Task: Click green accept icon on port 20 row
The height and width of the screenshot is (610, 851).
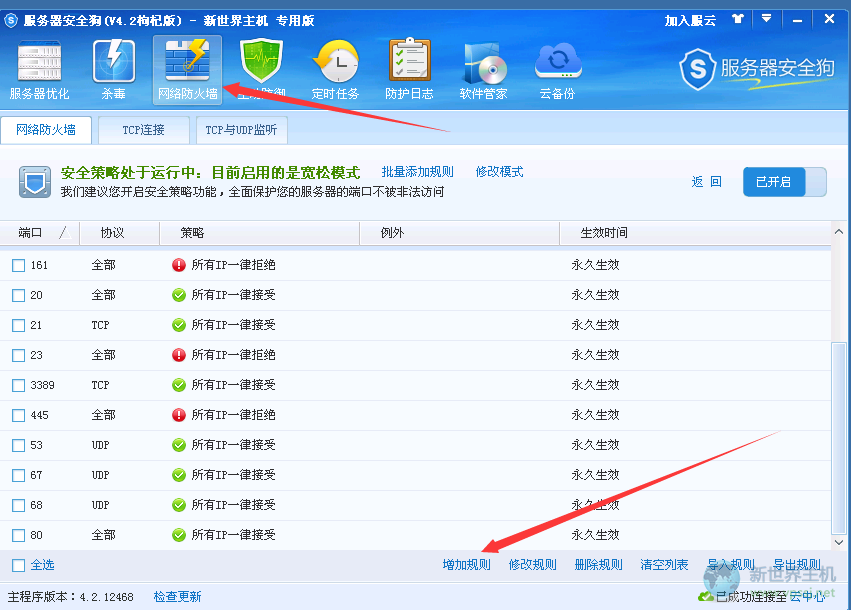Action: pos(179,295)
